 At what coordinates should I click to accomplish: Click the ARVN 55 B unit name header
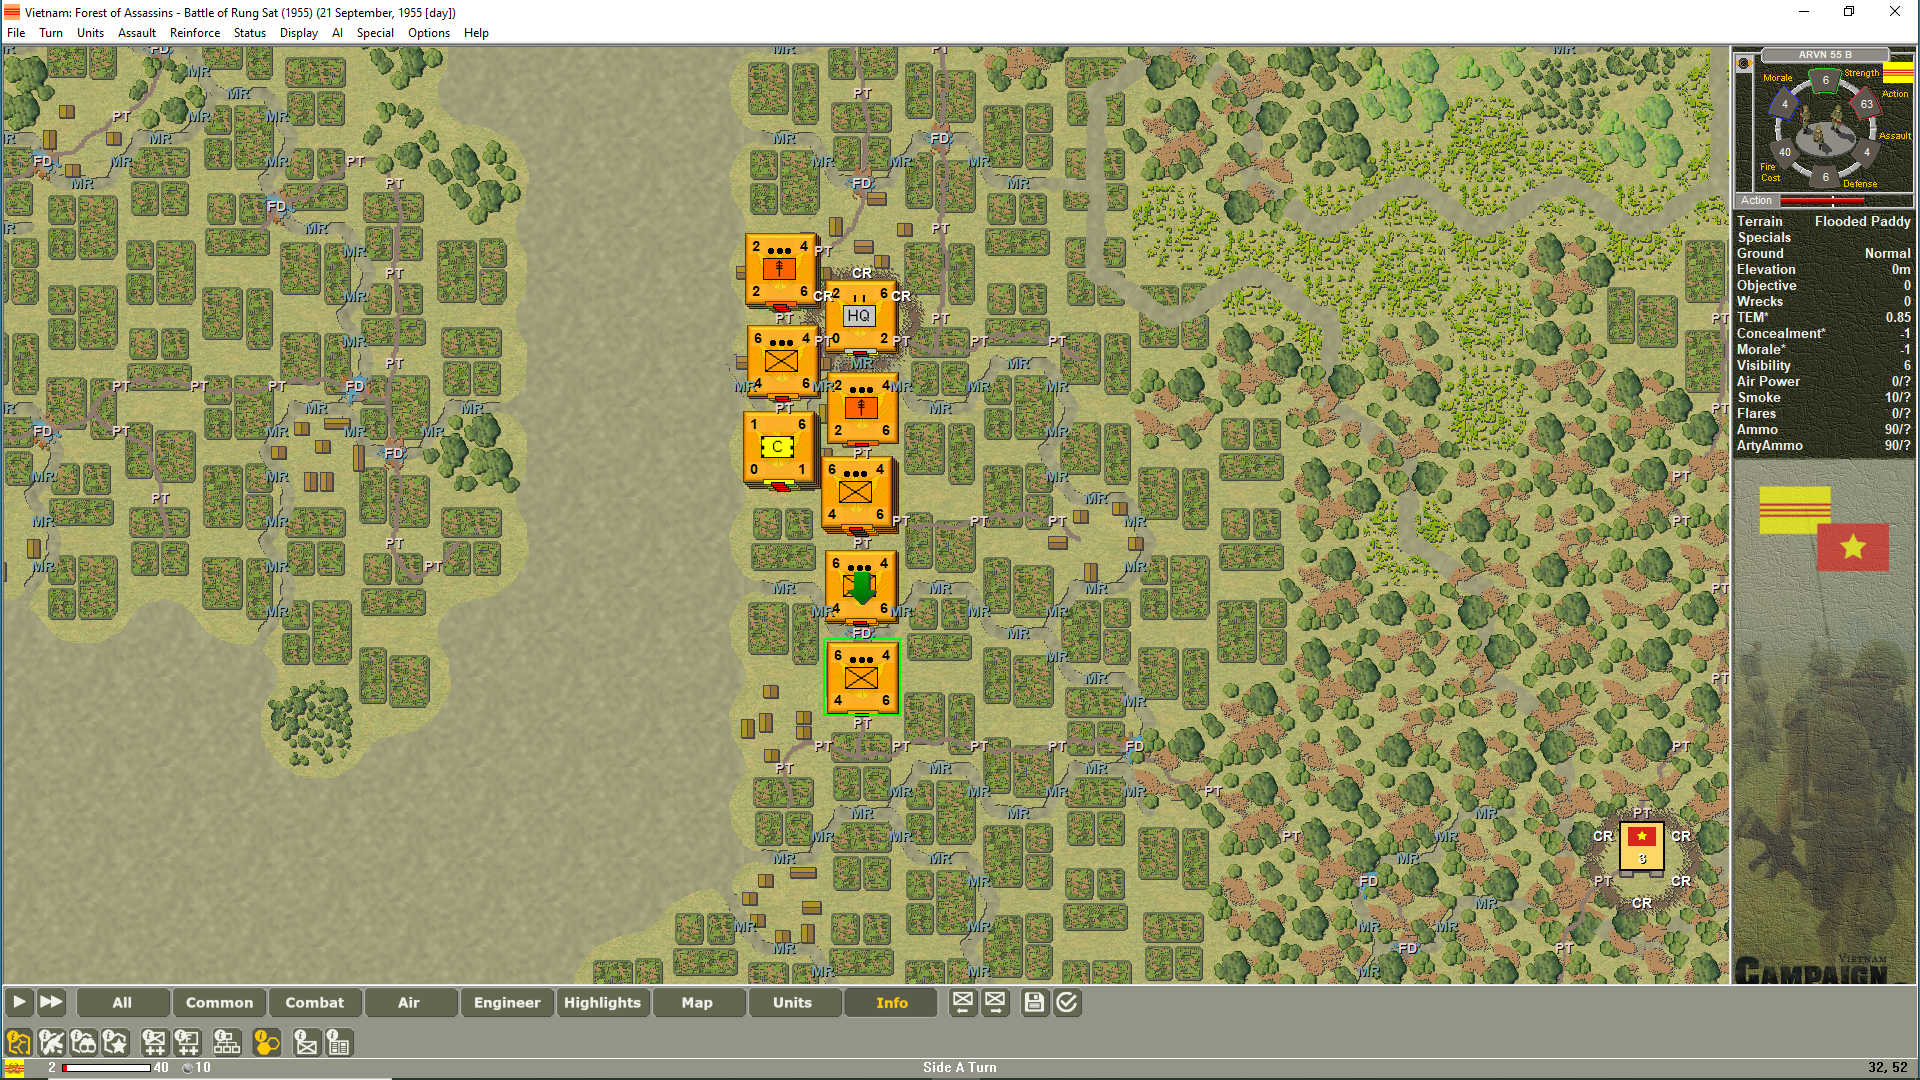pos(1824,55)
